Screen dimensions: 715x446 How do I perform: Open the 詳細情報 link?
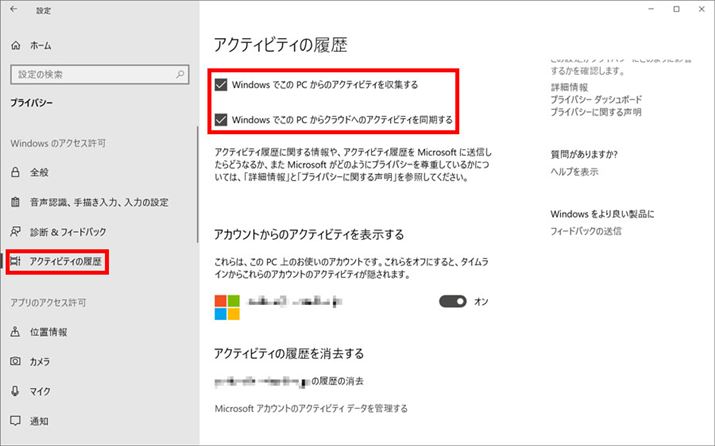pyautogui.click(x=570, y=87)
